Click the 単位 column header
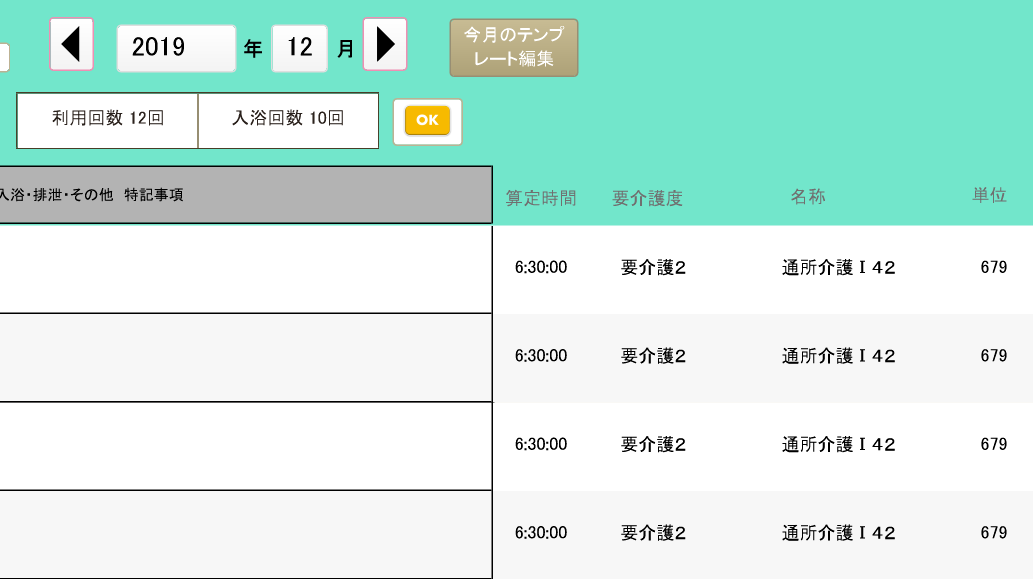Screen dimensions: 1033x580 990,195
